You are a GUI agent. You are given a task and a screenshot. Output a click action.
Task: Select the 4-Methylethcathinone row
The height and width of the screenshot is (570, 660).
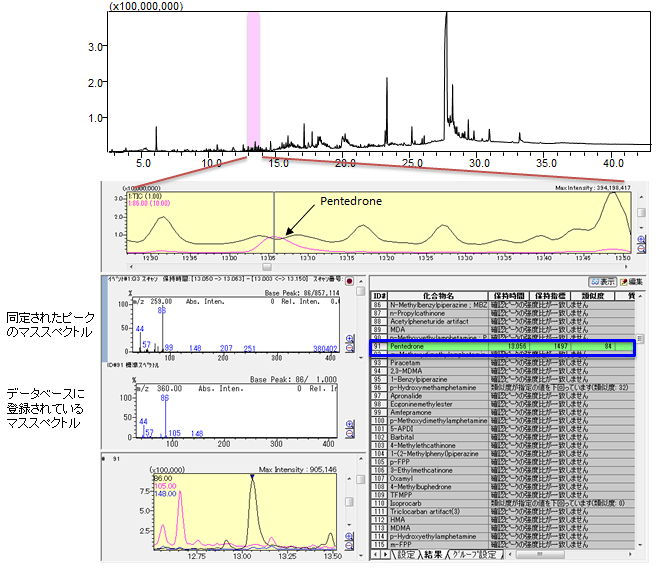(x=503, y=445)
